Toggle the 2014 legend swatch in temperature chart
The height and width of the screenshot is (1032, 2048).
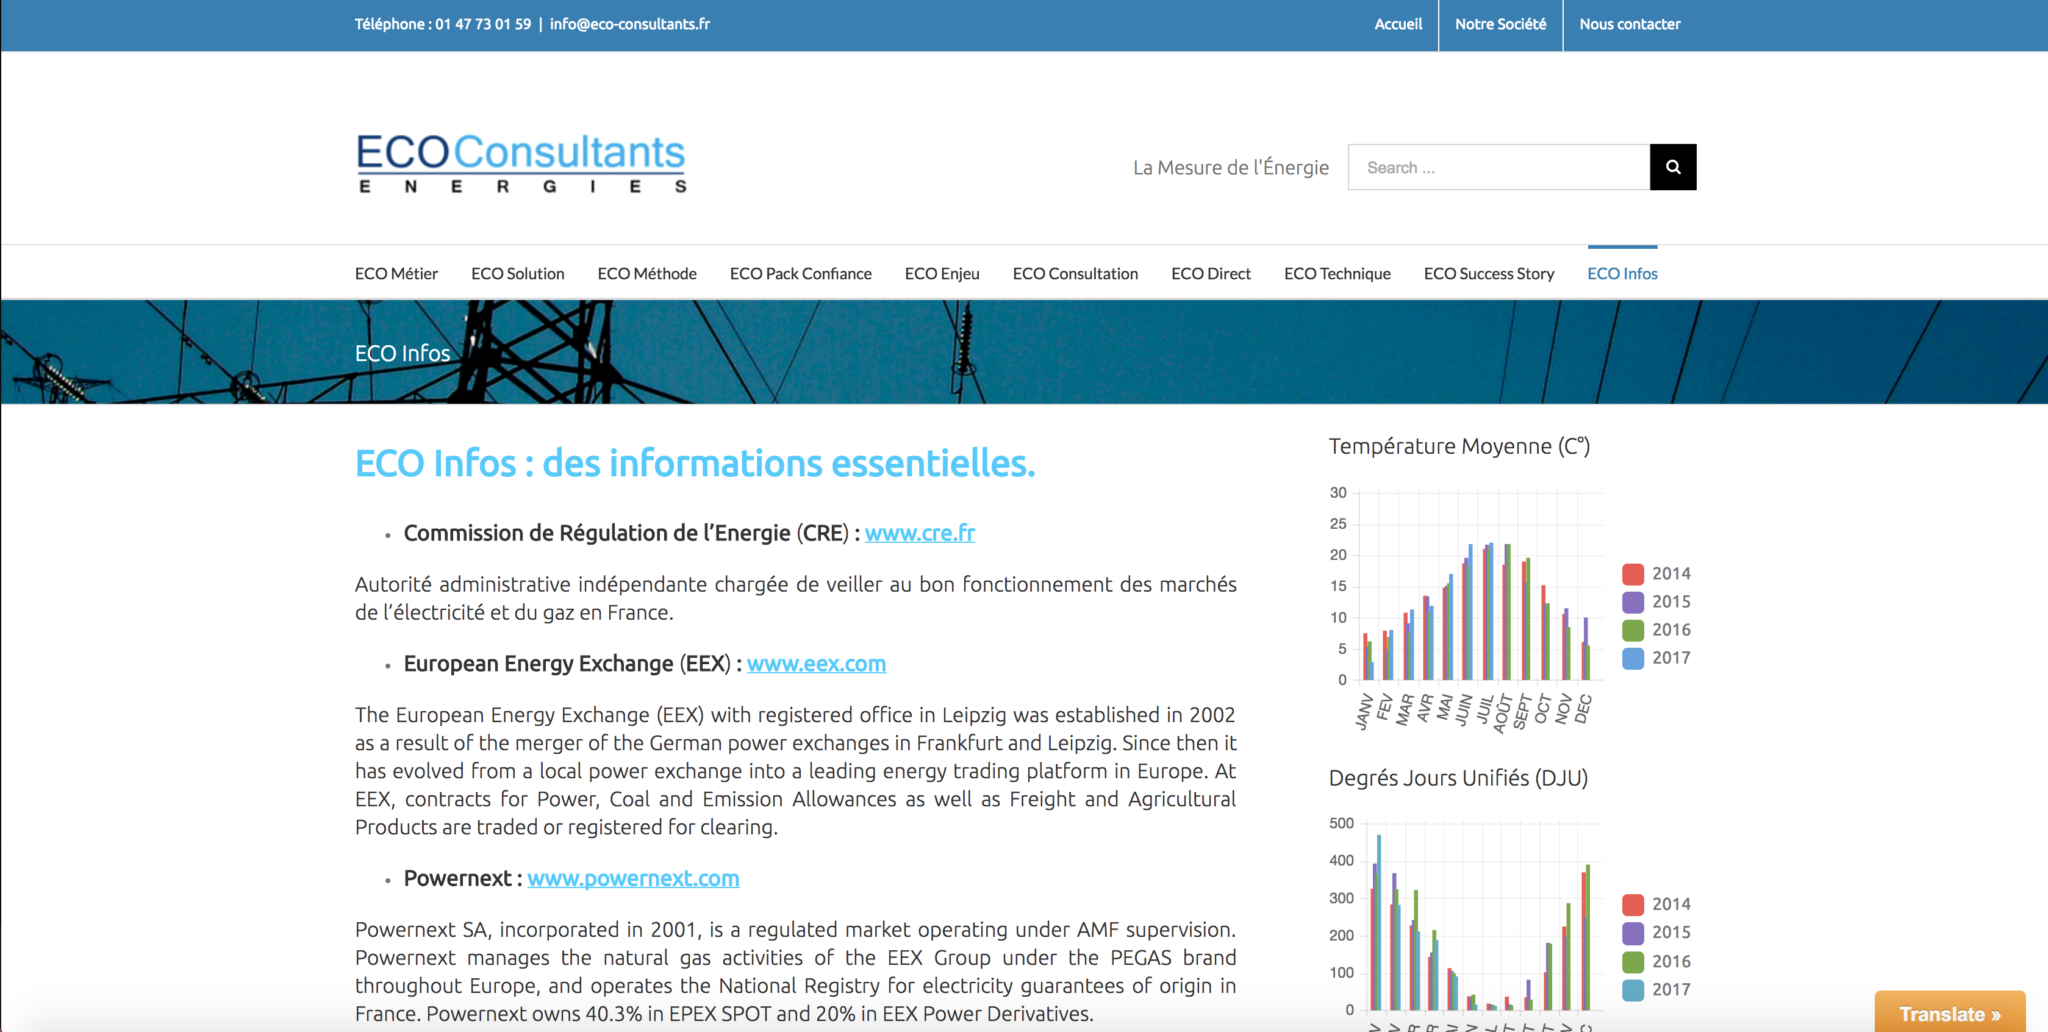tap(1633, 574)
